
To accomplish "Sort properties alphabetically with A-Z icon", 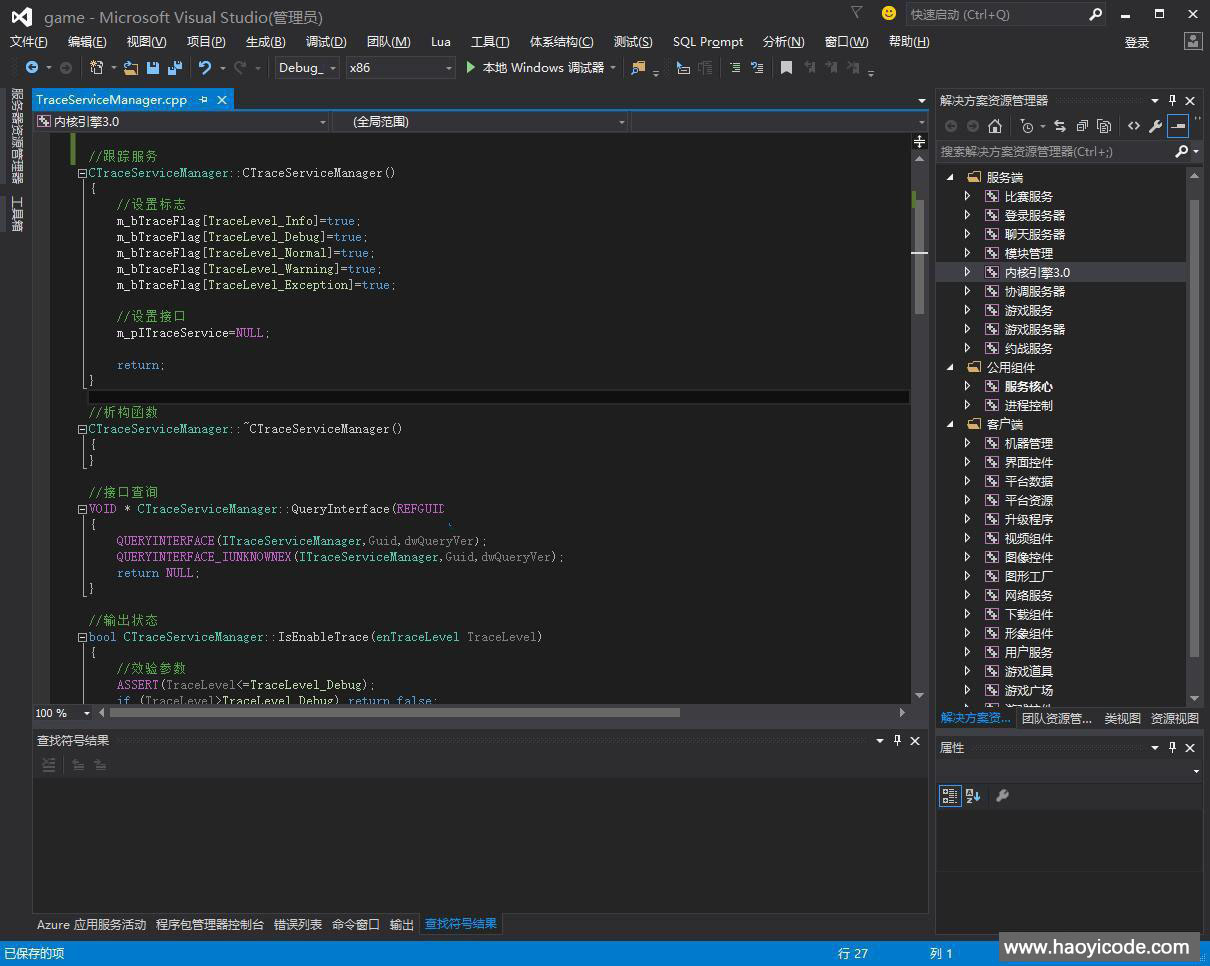I will (973, 796).
